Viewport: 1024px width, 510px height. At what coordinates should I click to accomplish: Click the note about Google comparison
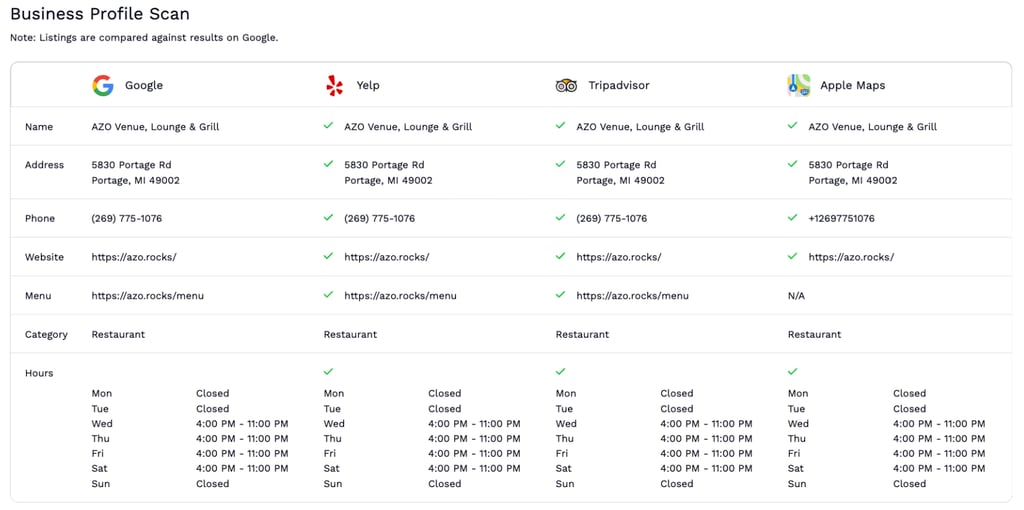tap(144, 38)
